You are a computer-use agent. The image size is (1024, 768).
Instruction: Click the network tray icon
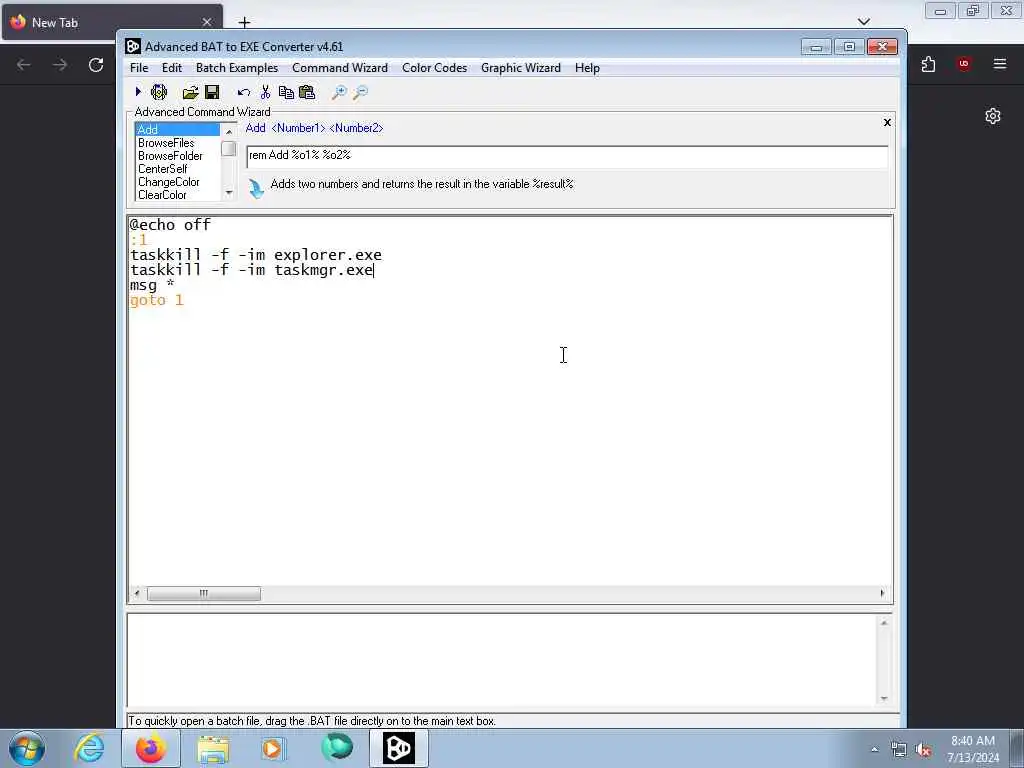click(899, 750)
